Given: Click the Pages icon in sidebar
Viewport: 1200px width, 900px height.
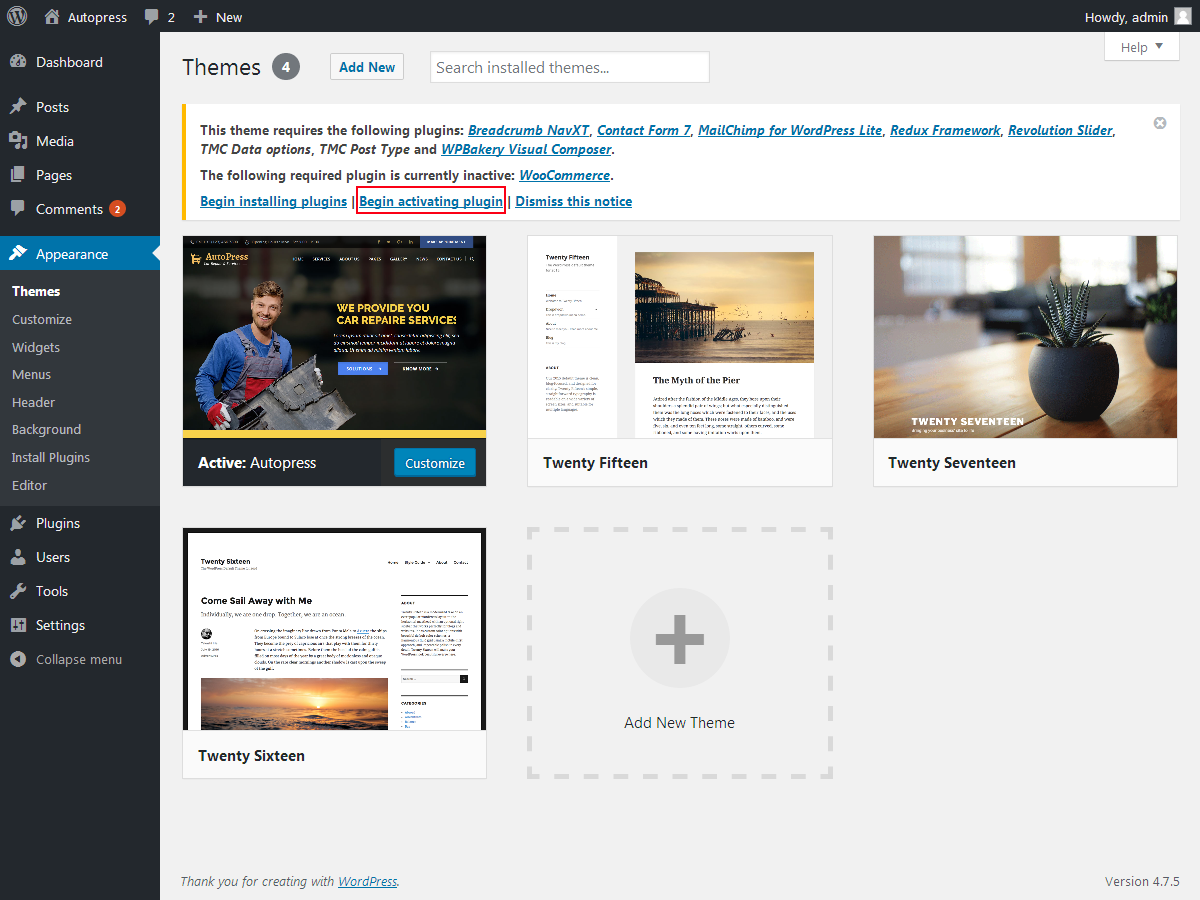Looking at the screenshot, I should tap(18, 175).
